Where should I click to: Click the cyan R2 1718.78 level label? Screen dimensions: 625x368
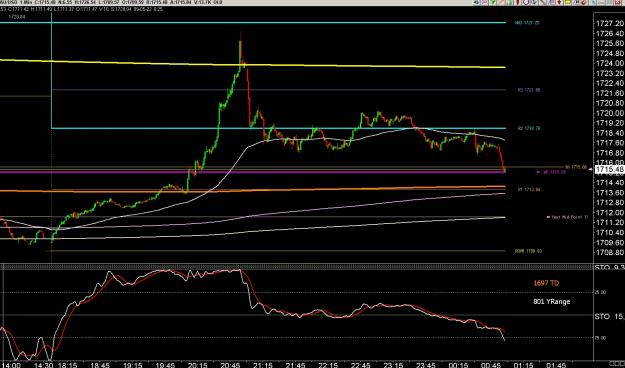(529, 128)
